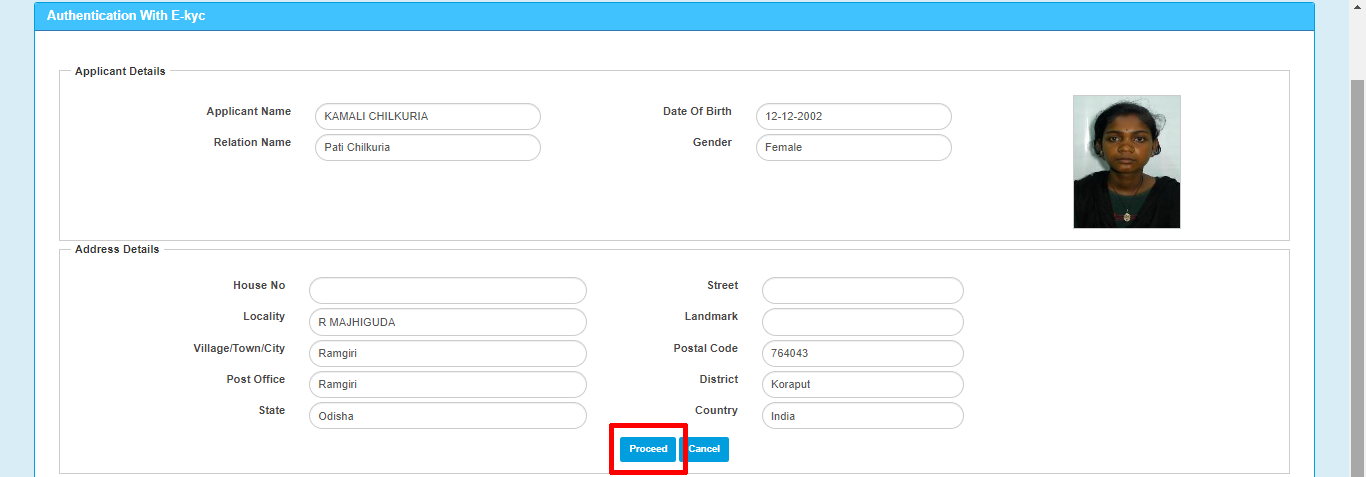Viewport: 1366px width, 477px height.
Task: Click the Address Details section label
Action: point(117,249)
